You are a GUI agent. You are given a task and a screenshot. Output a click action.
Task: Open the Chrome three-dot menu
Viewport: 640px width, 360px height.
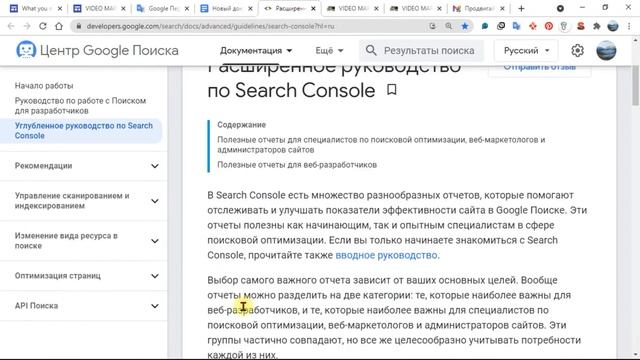(629, 26)
